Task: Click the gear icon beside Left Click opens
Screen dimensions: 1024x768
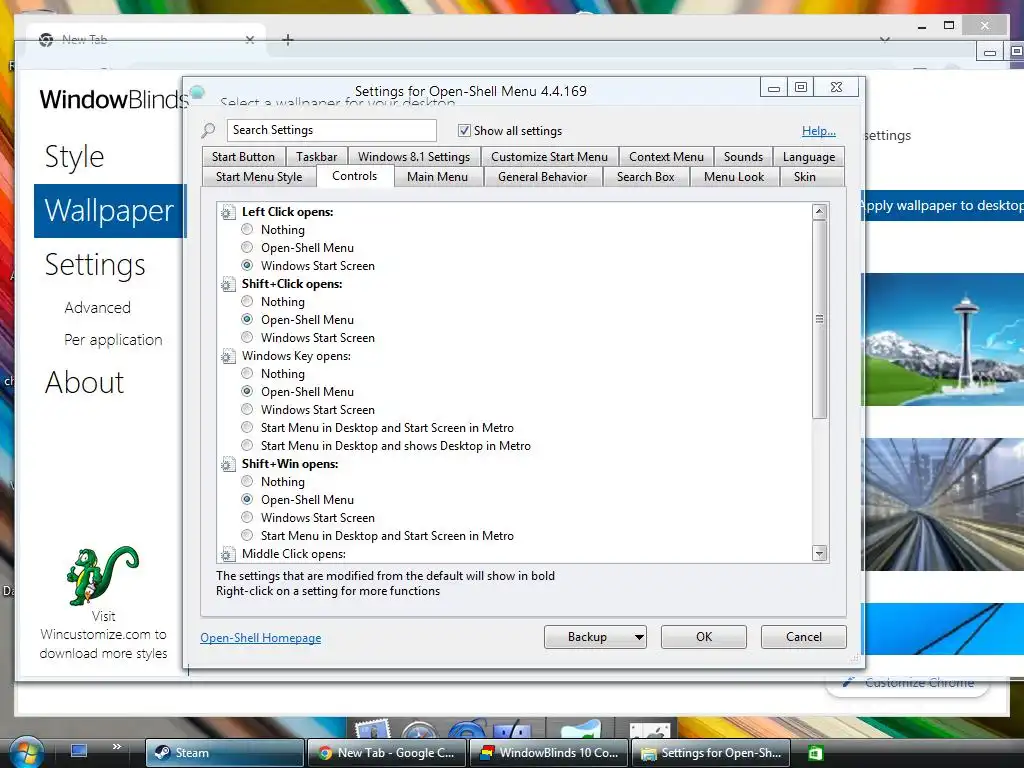Action: [228, 212]
